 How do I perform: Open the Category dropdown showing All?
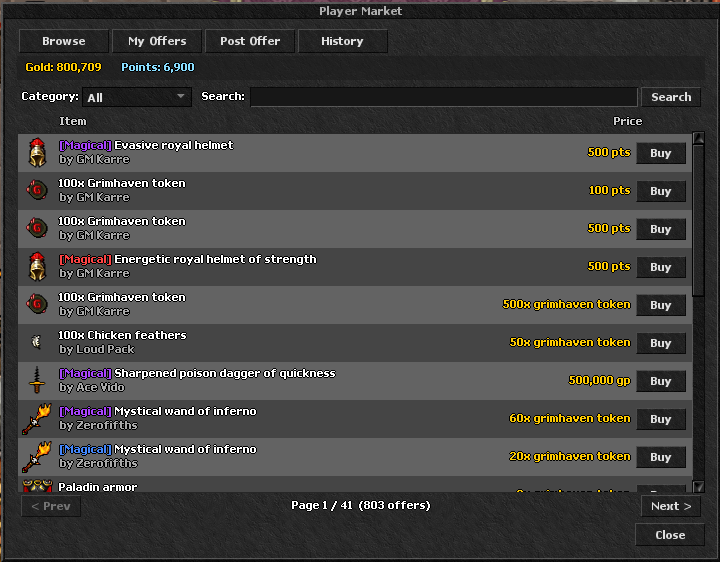[137, 97]
